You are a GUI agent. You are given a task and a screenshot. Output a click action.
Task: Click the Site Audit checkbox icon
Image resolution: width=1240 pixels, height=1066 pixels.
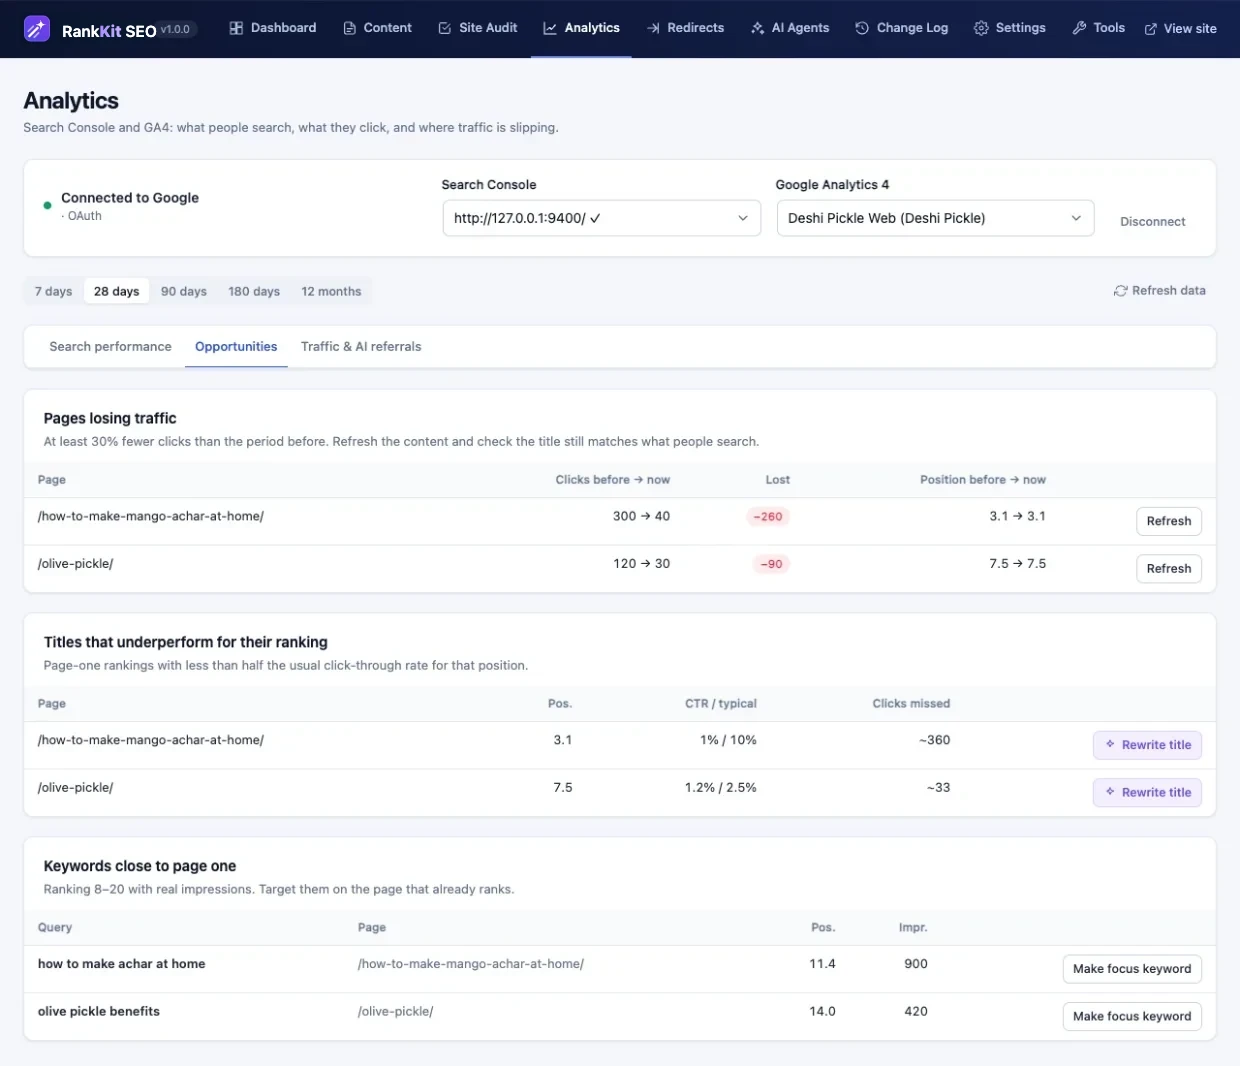[445, 28]
